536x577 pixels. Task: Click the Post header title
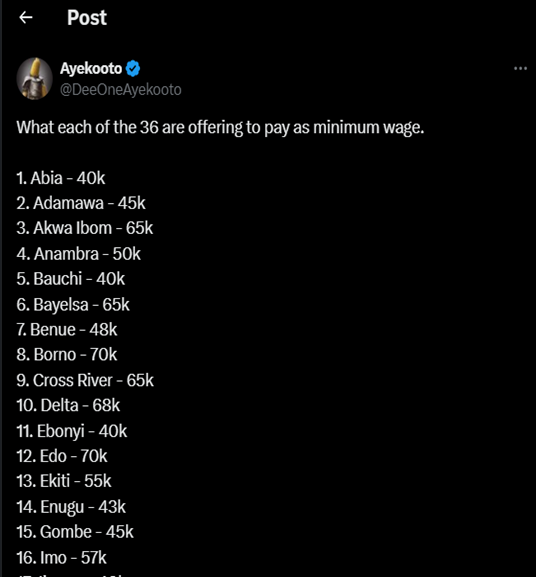point(87,18)
